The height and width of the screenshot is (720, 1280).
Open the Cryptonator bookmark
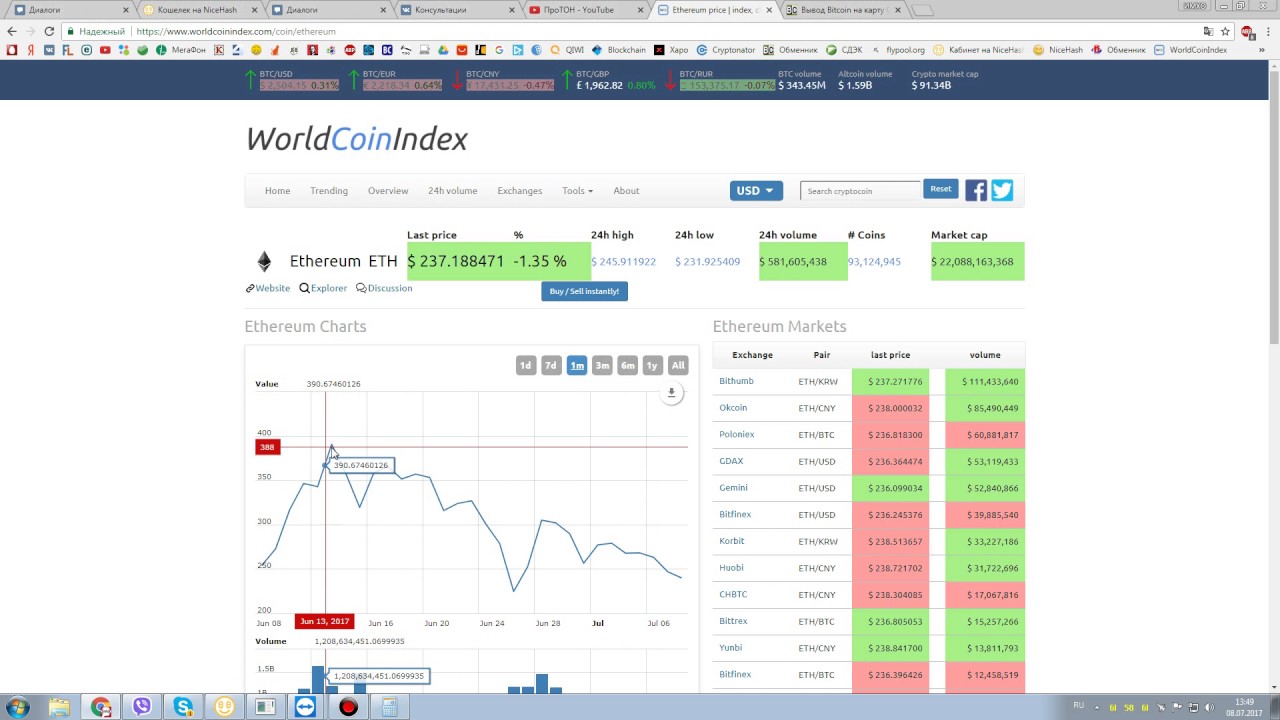click(x=726, y=50)
